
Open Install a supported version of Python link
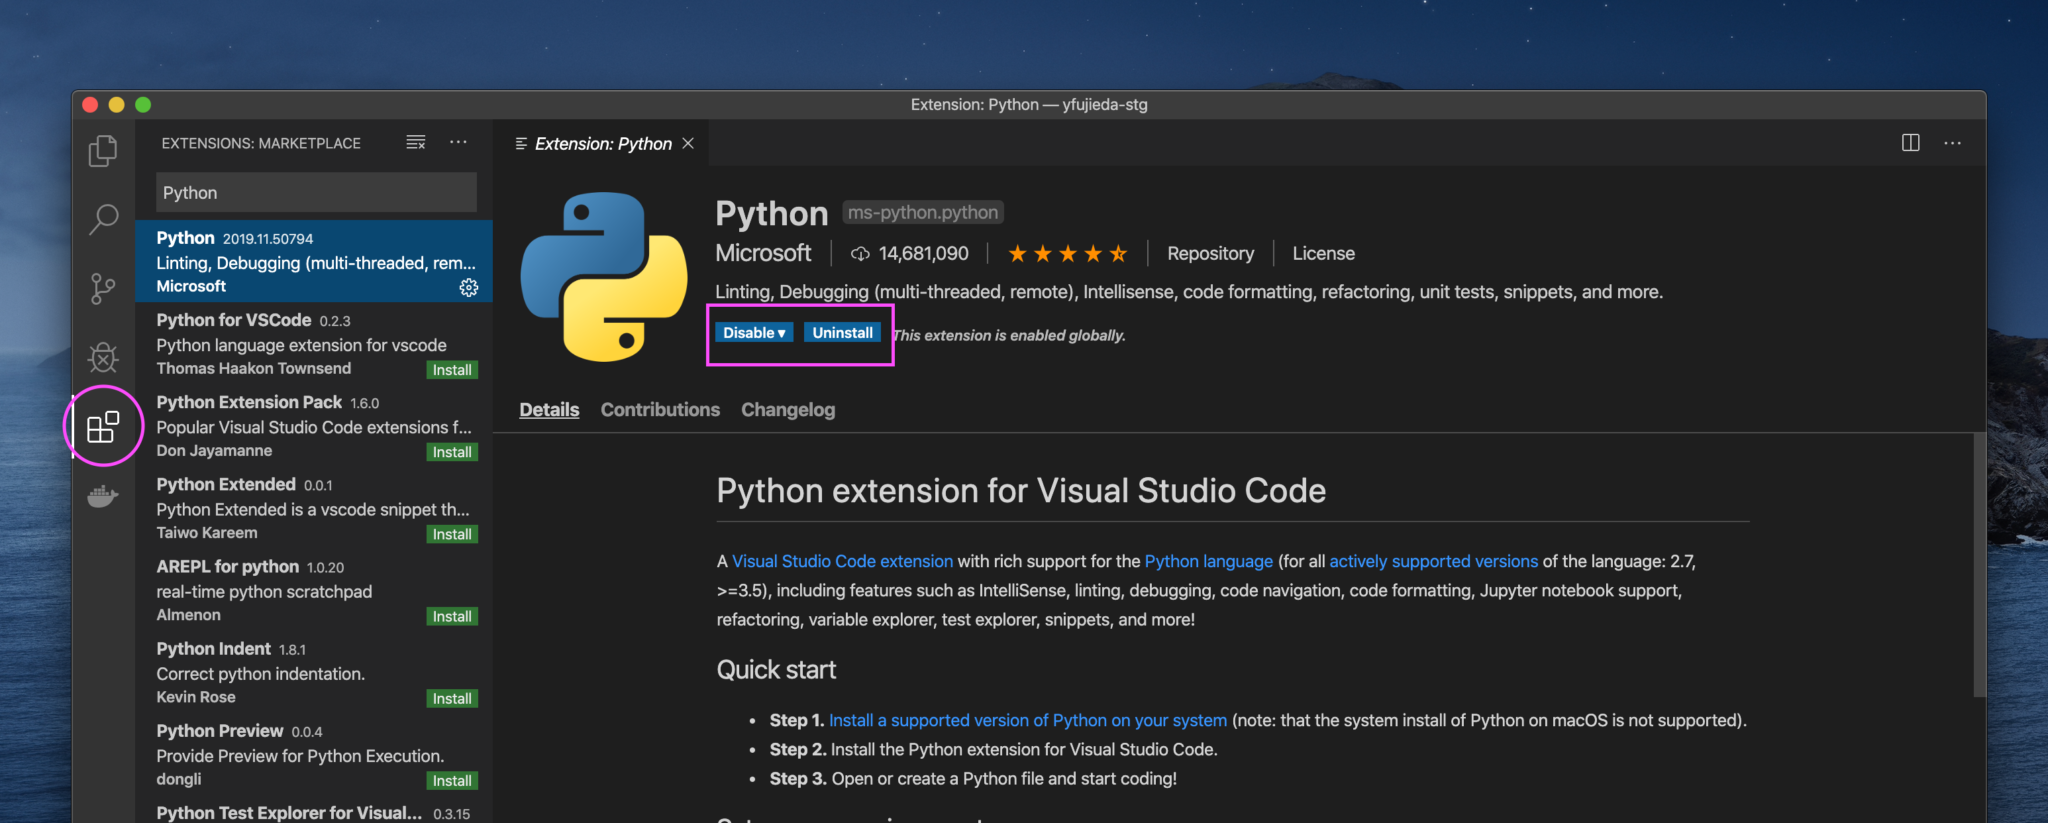point(1027,721)
